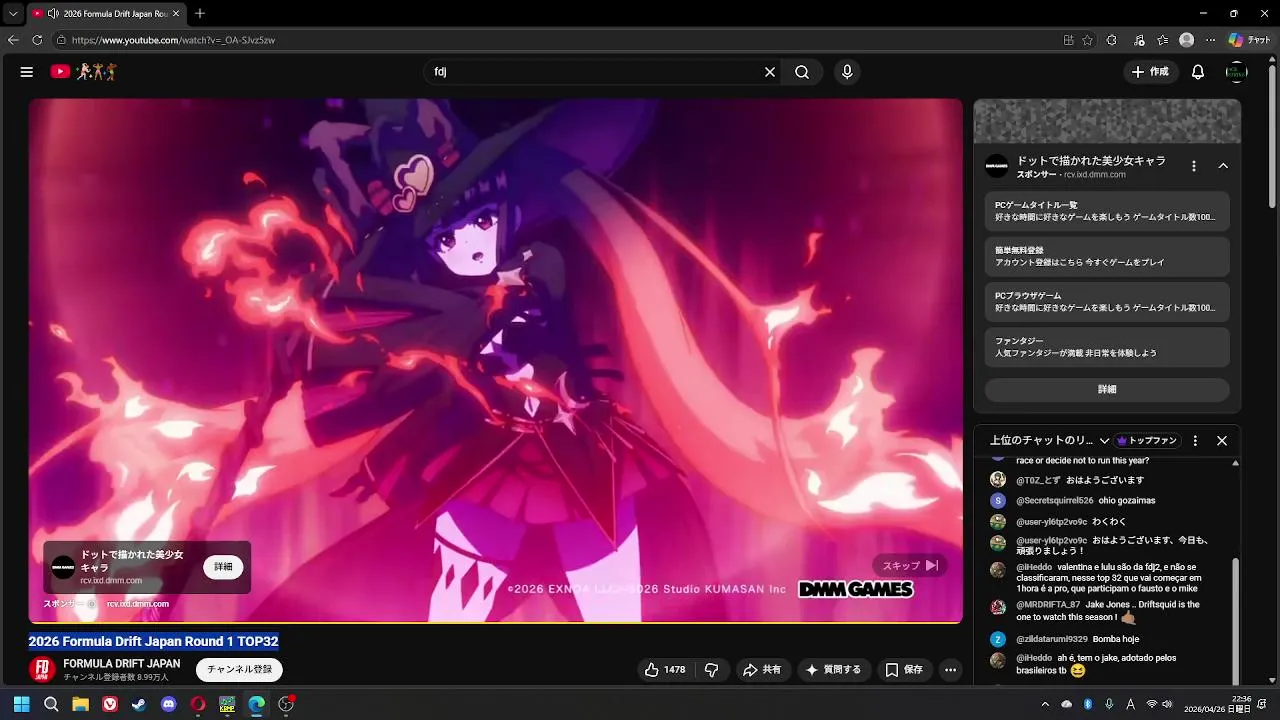Open the ad panel three-dot options

[x=1194, y=166]
